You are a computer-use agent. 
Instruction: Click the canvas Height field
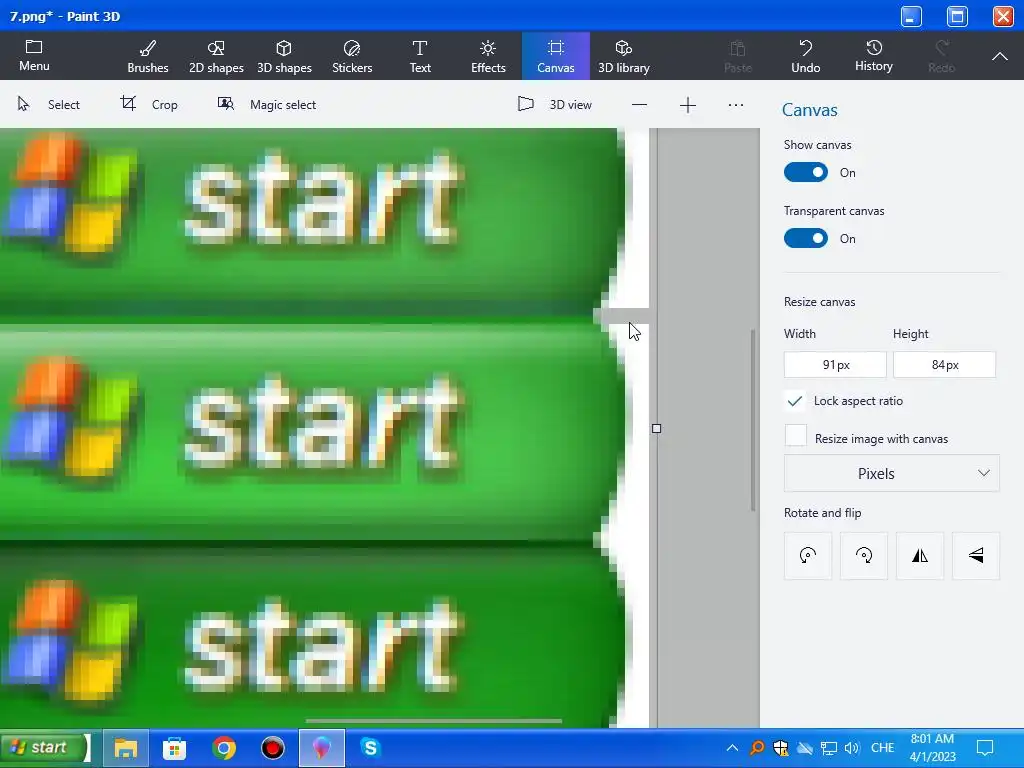[x=944, y=364]
